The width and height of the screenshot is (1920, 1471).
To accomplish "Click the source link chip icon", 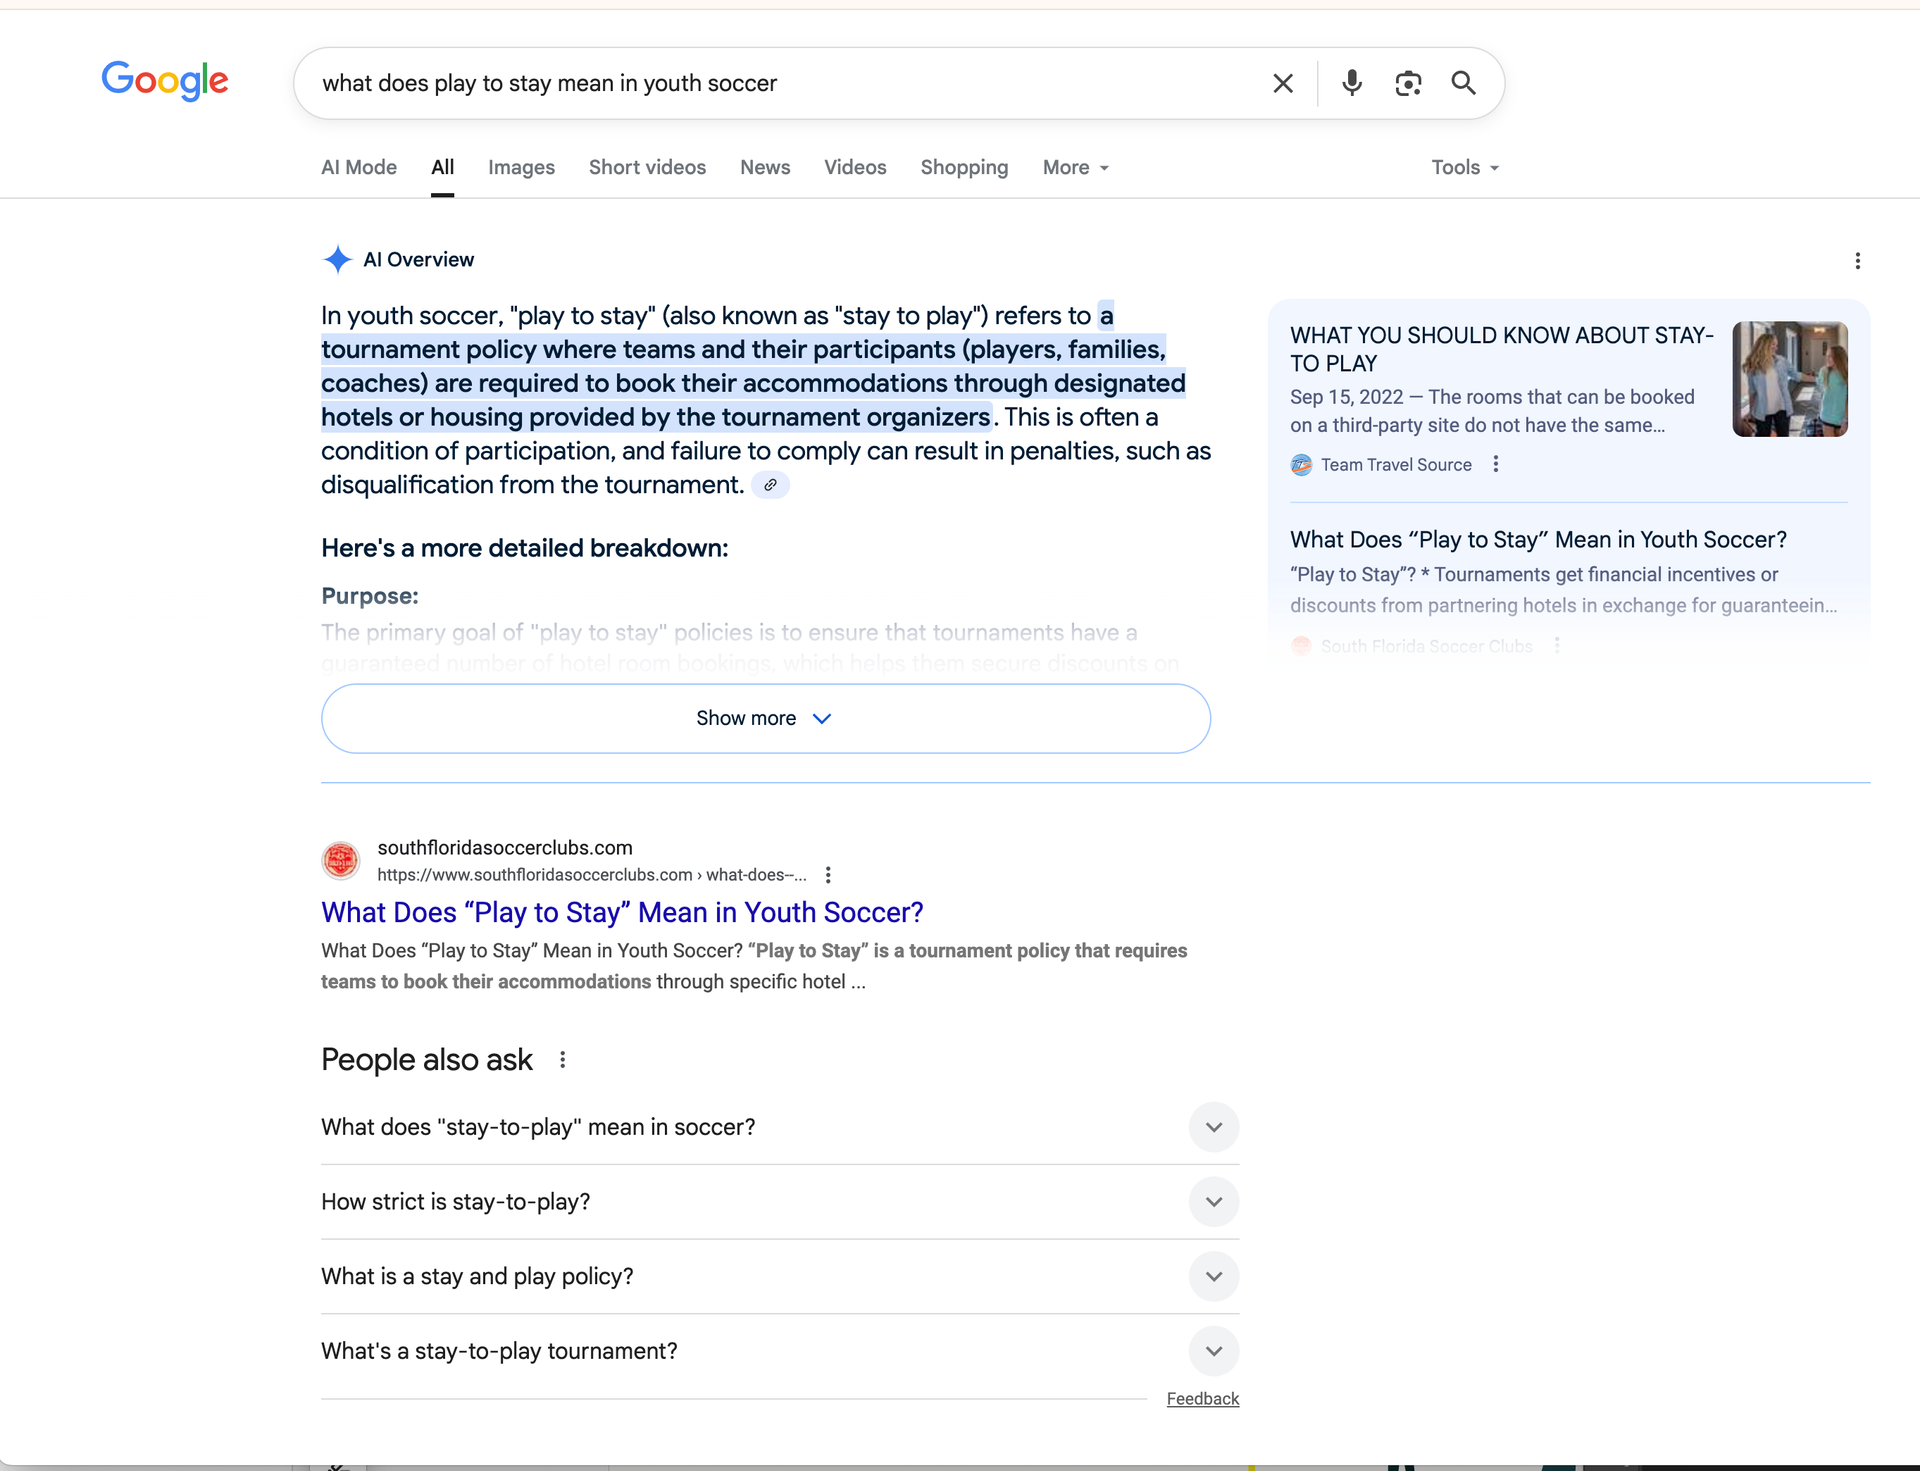I will coord(770,485).
